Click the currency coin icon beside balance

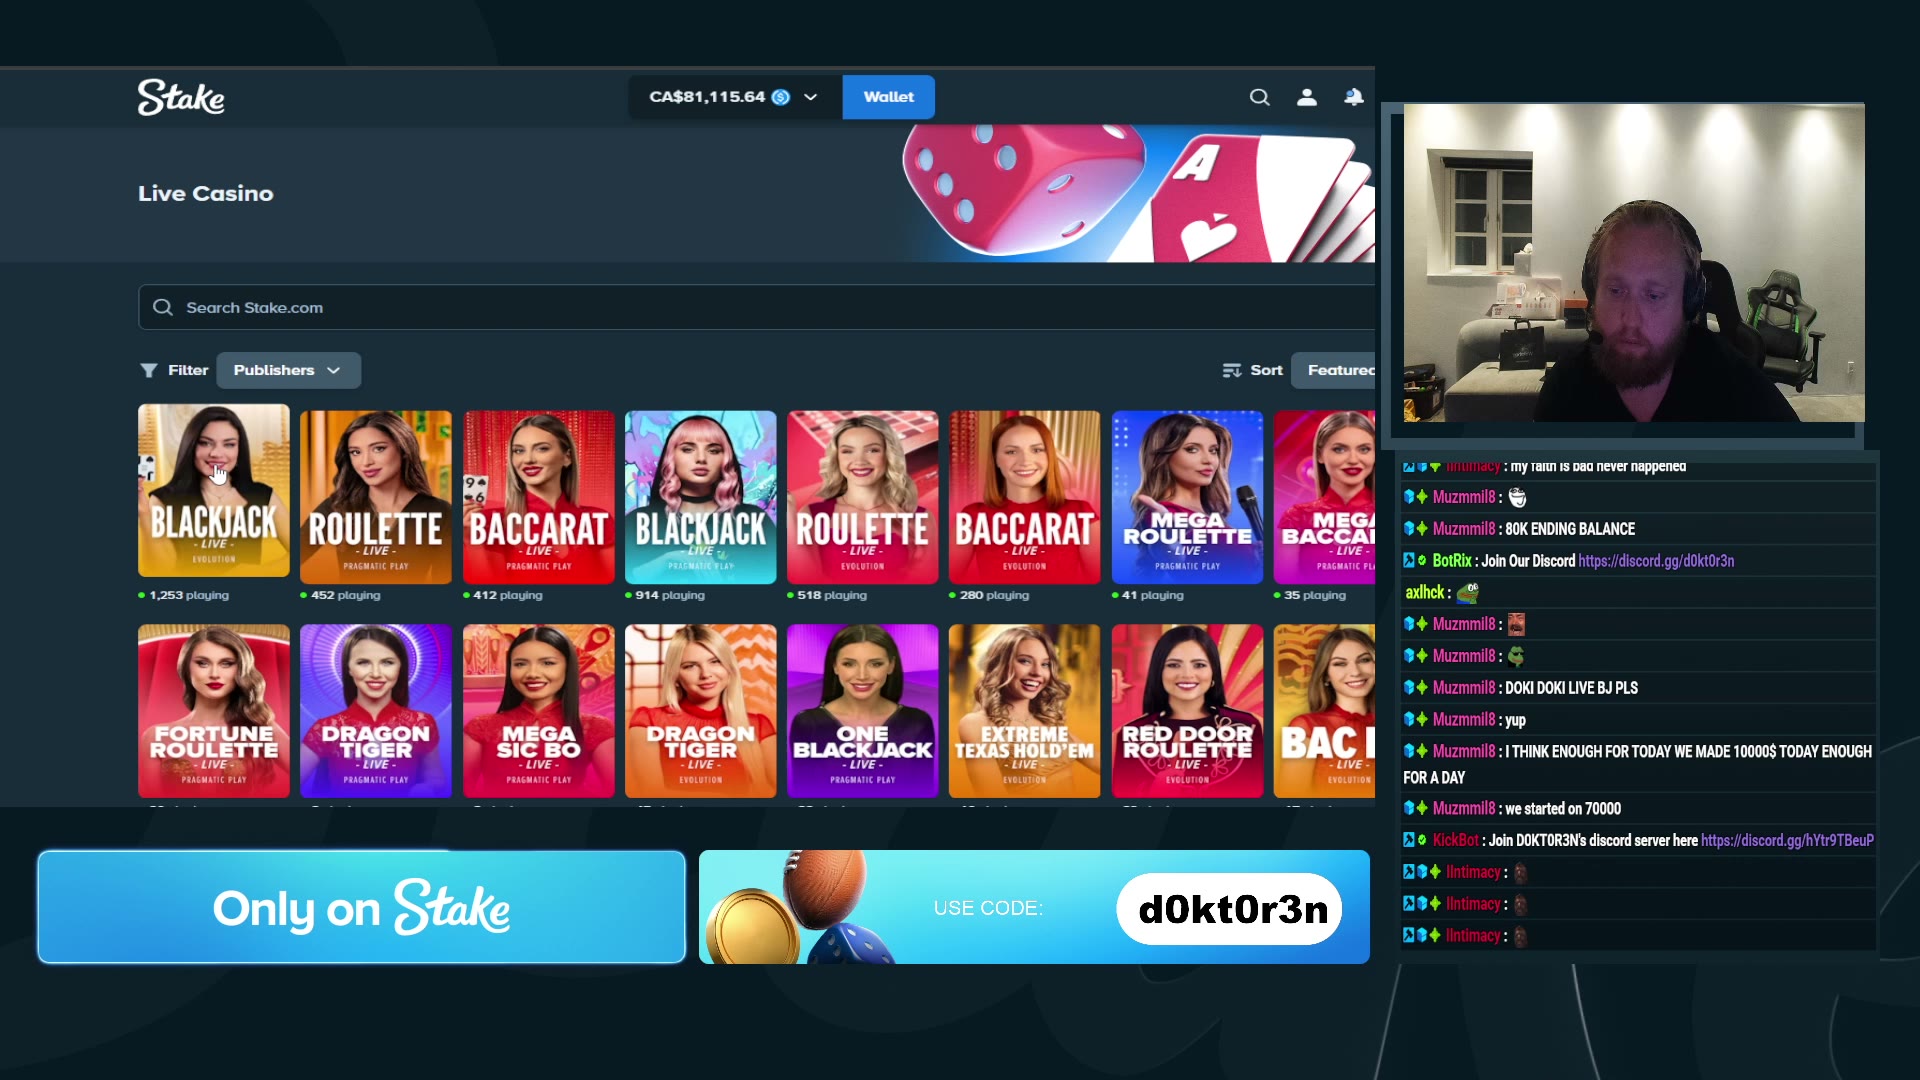point(781,97)
